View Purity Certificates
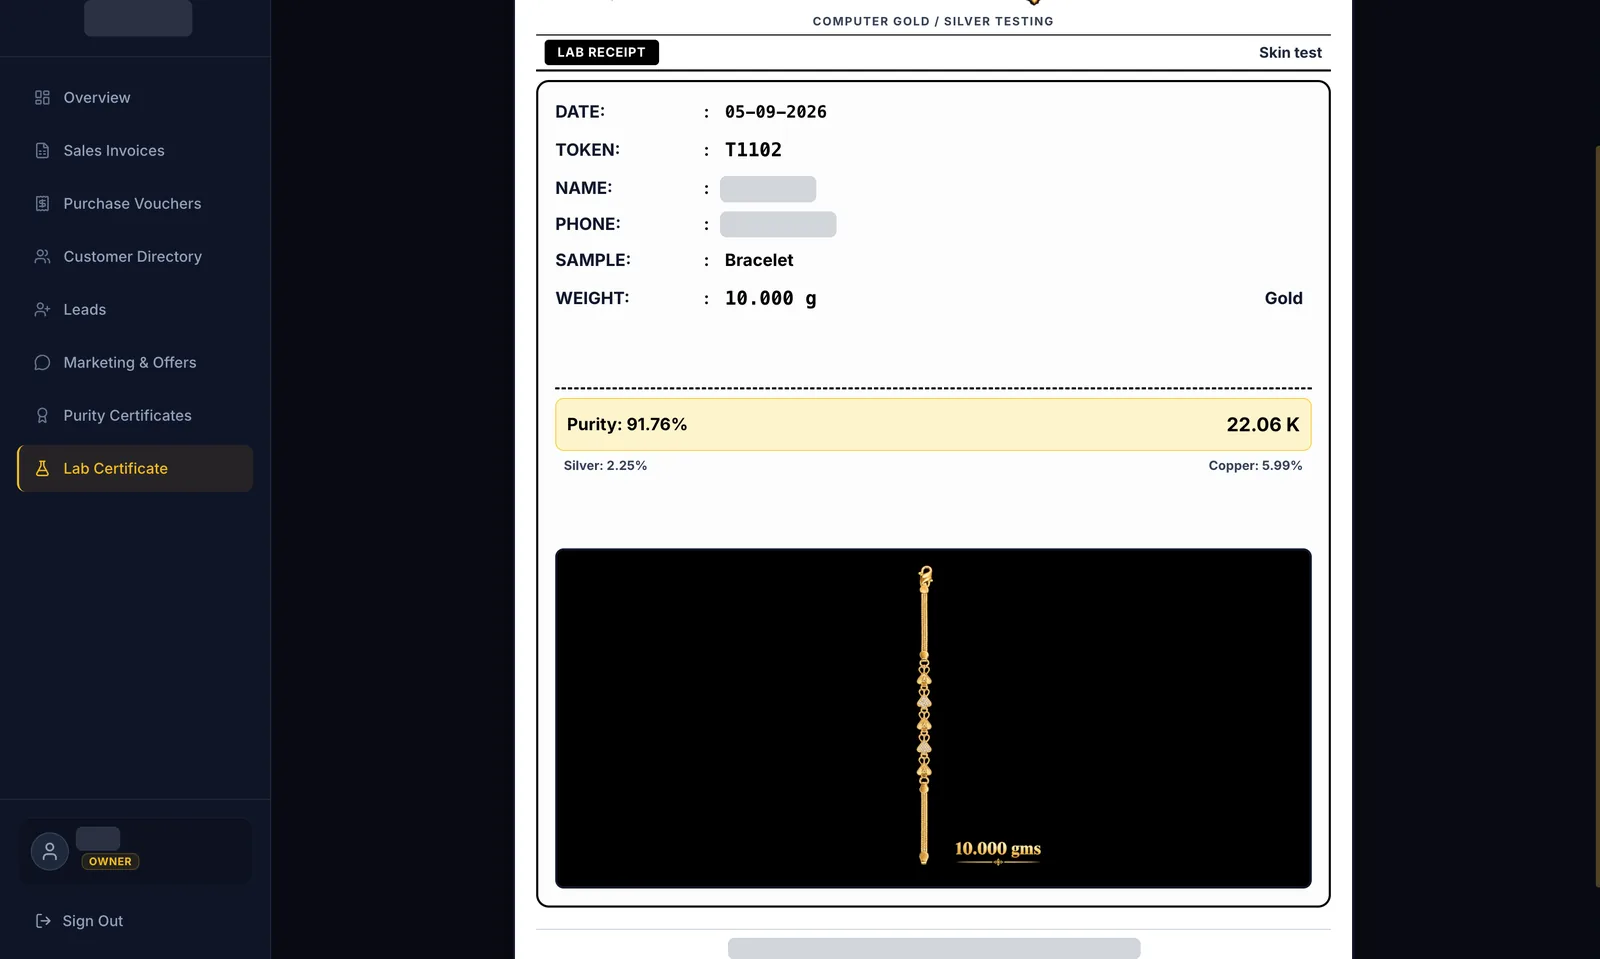This screenshot has height=959, width=1600. tap(135, 416)
